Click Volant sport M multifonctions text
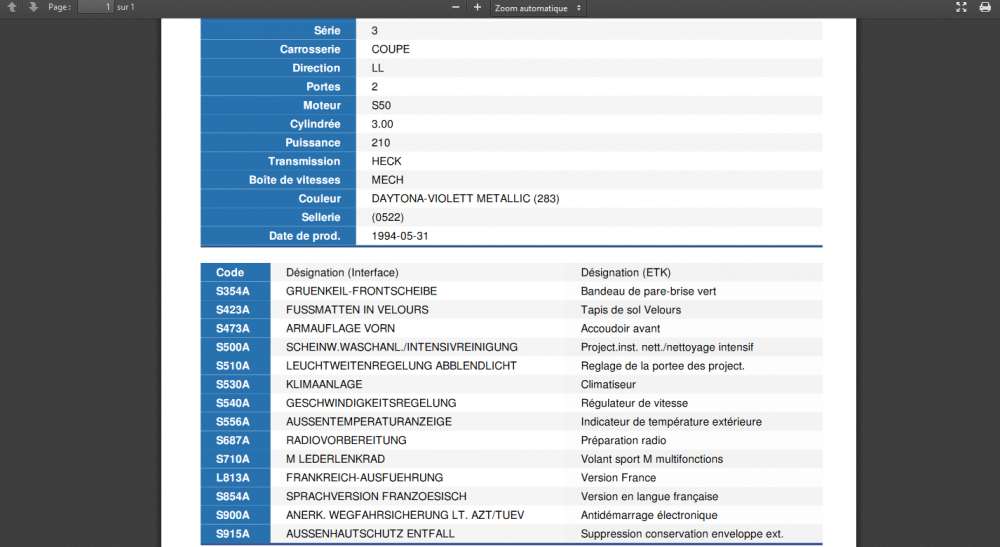The height and width of the screenshot is (547, 1000). (652, 459)
